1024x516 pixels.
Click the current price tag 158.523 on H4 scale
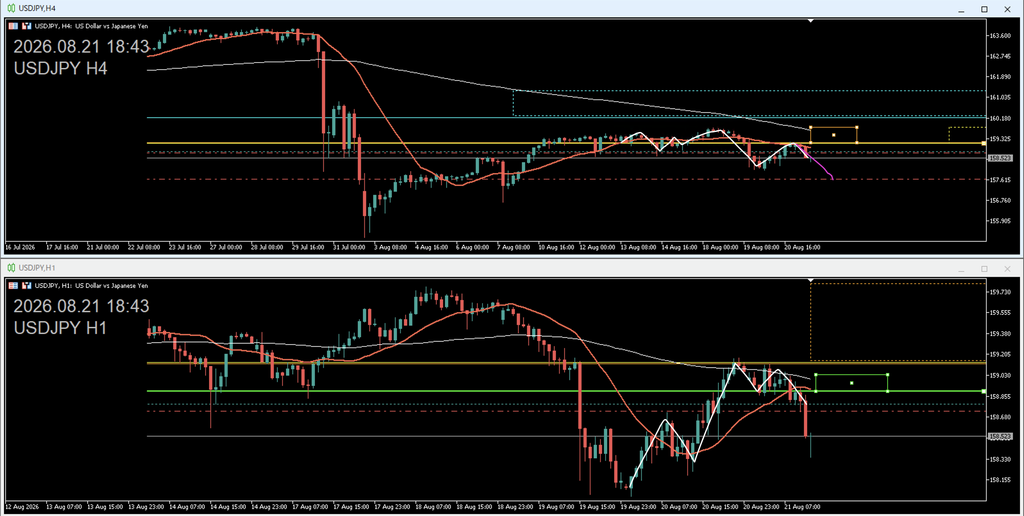point(1000,158)
